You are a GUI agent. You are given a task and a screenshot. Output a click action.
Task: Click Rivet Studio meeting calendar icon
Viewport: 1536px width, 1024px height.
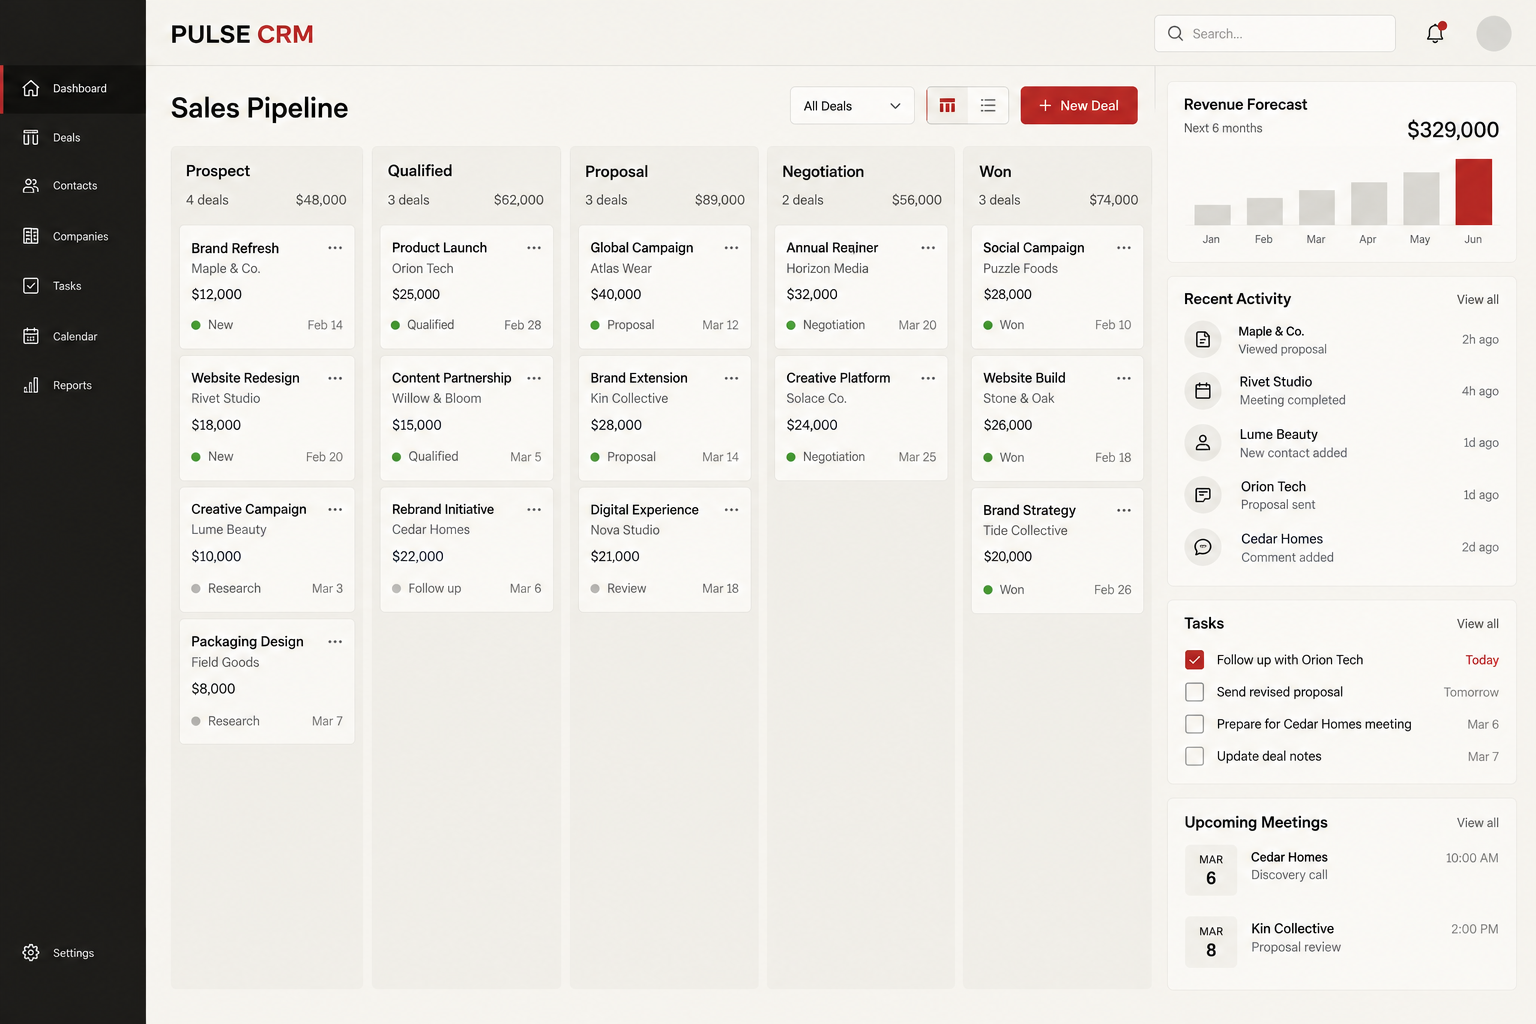click(1203, 390)
